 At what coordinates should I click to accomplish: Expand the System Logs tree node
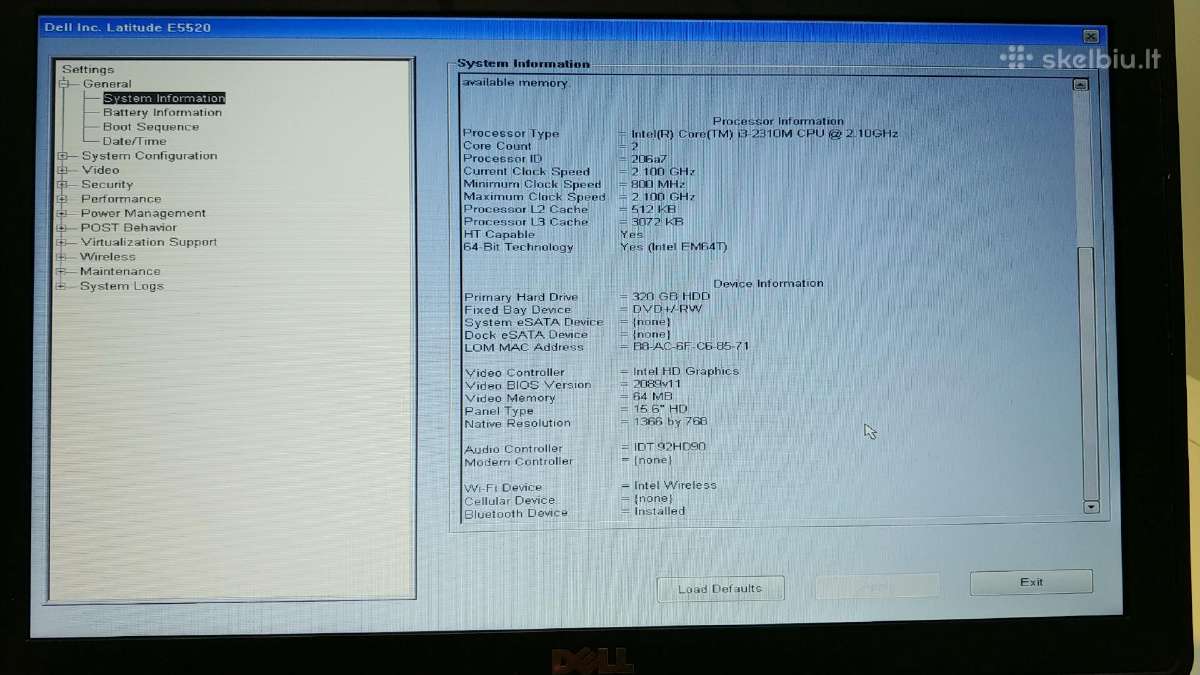tap(62, 286)
